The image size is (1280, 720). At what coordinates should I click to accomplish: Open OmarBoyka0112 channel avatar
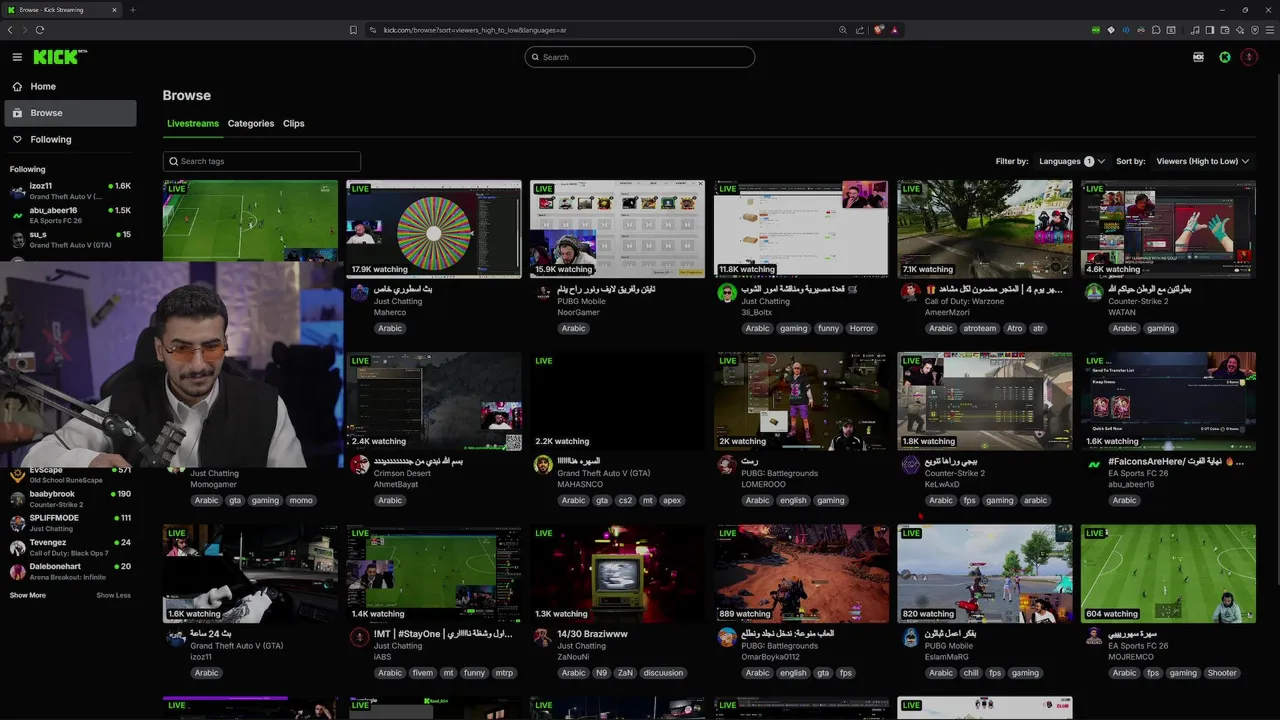tap(727, 638)
